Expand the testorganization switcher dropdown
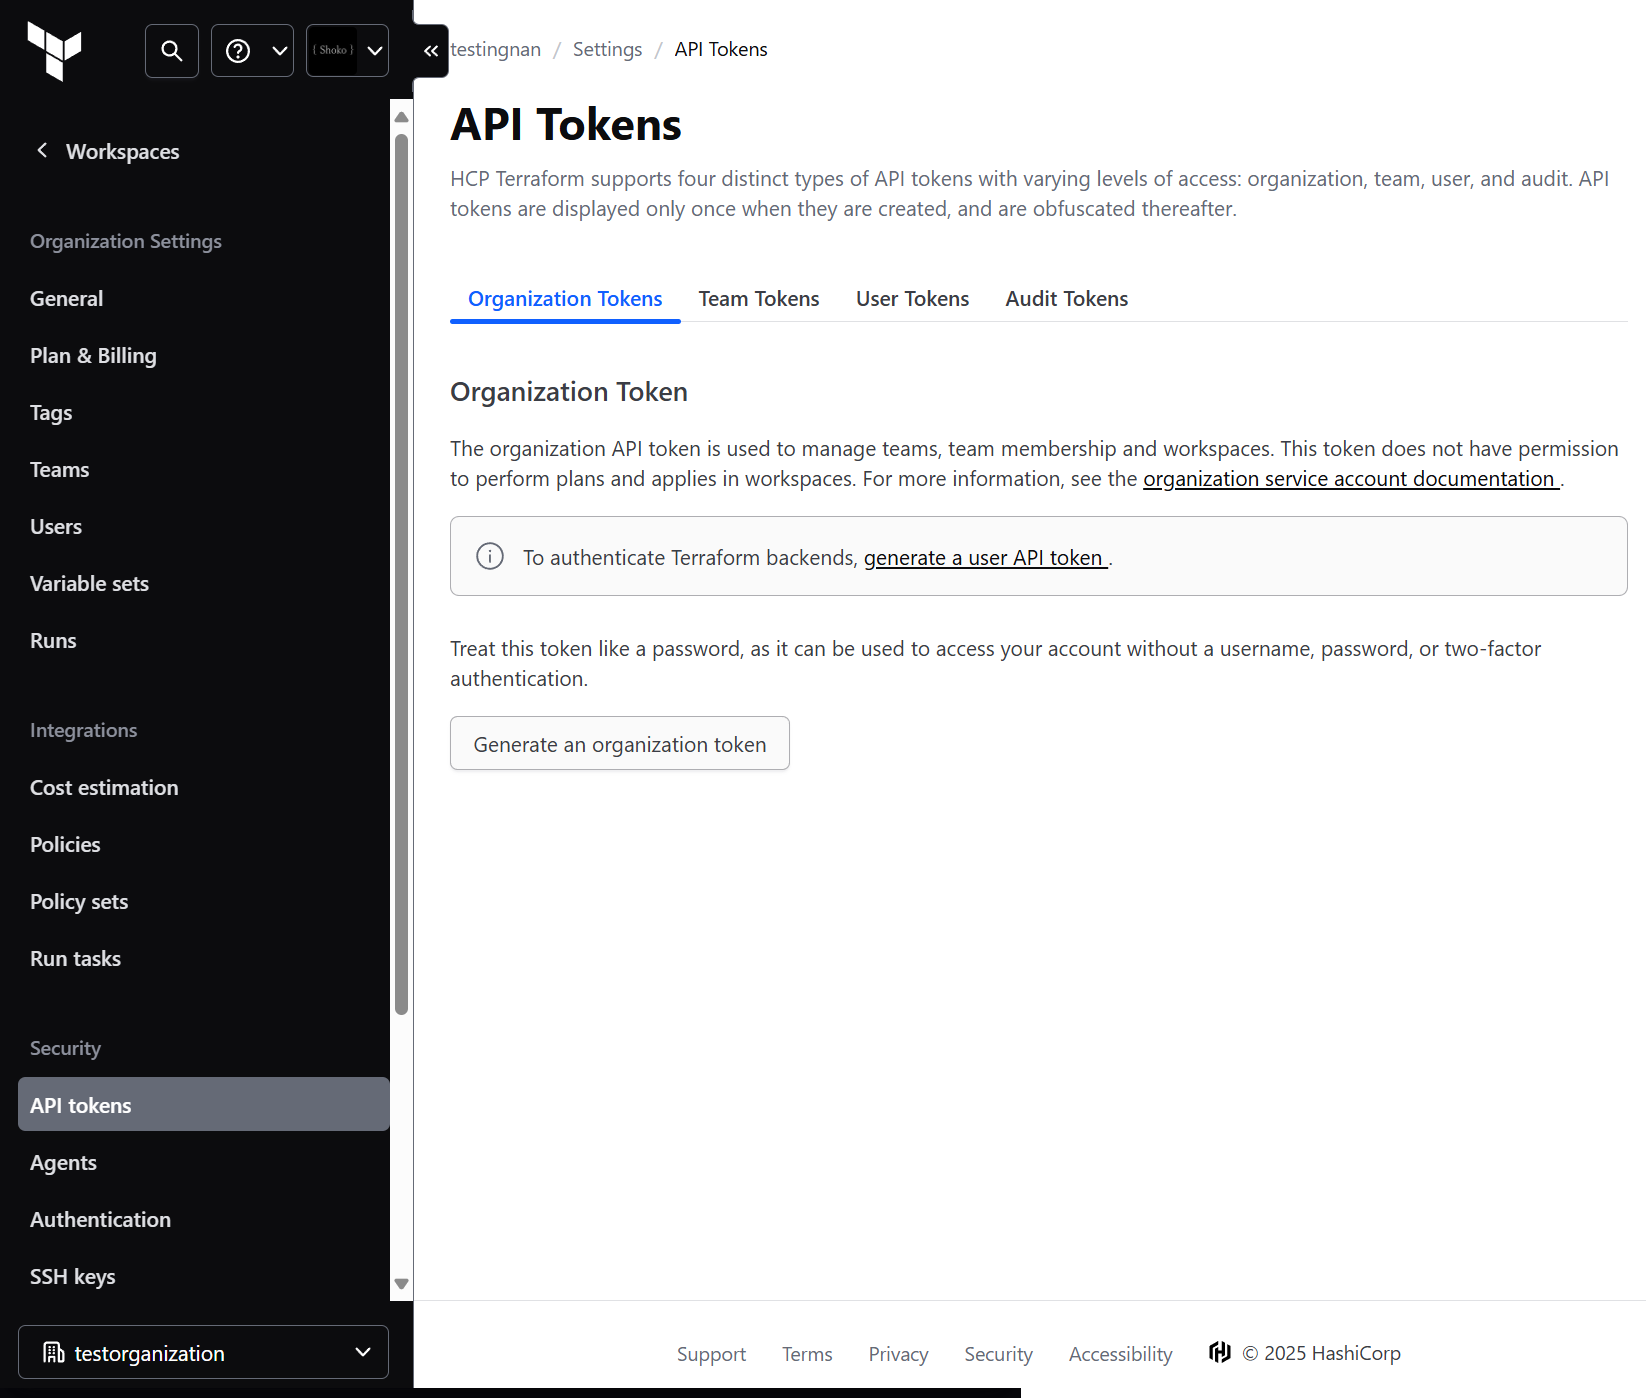This screenshot has height=1398, width=1646. (203, 1352)
